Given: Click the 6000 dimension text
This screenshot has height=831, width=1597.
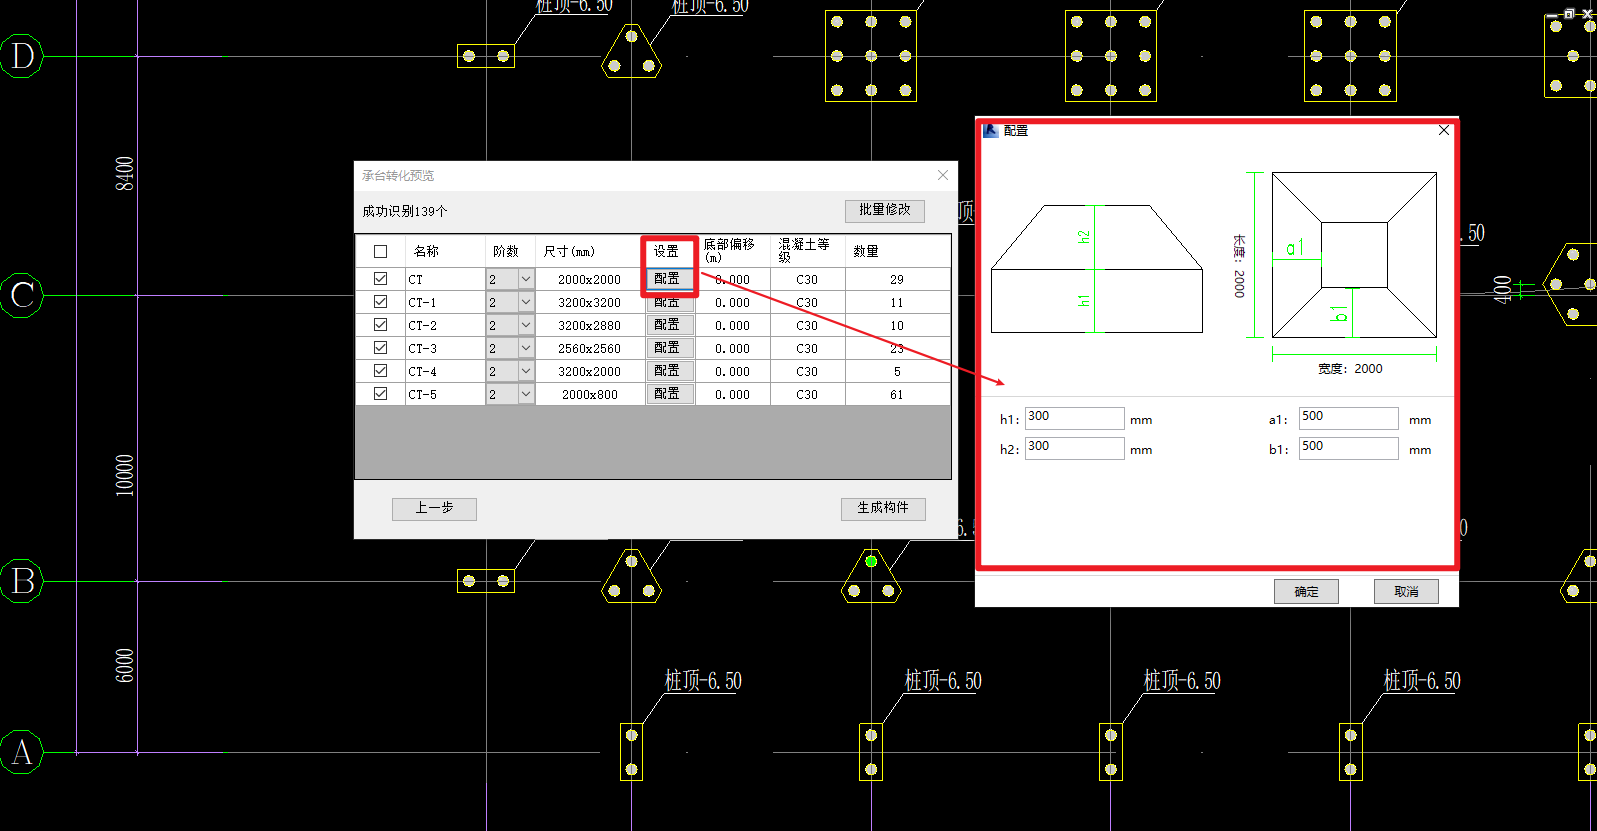Looking at the screenshot, I should pyautogui.click(x=124, y=665).
